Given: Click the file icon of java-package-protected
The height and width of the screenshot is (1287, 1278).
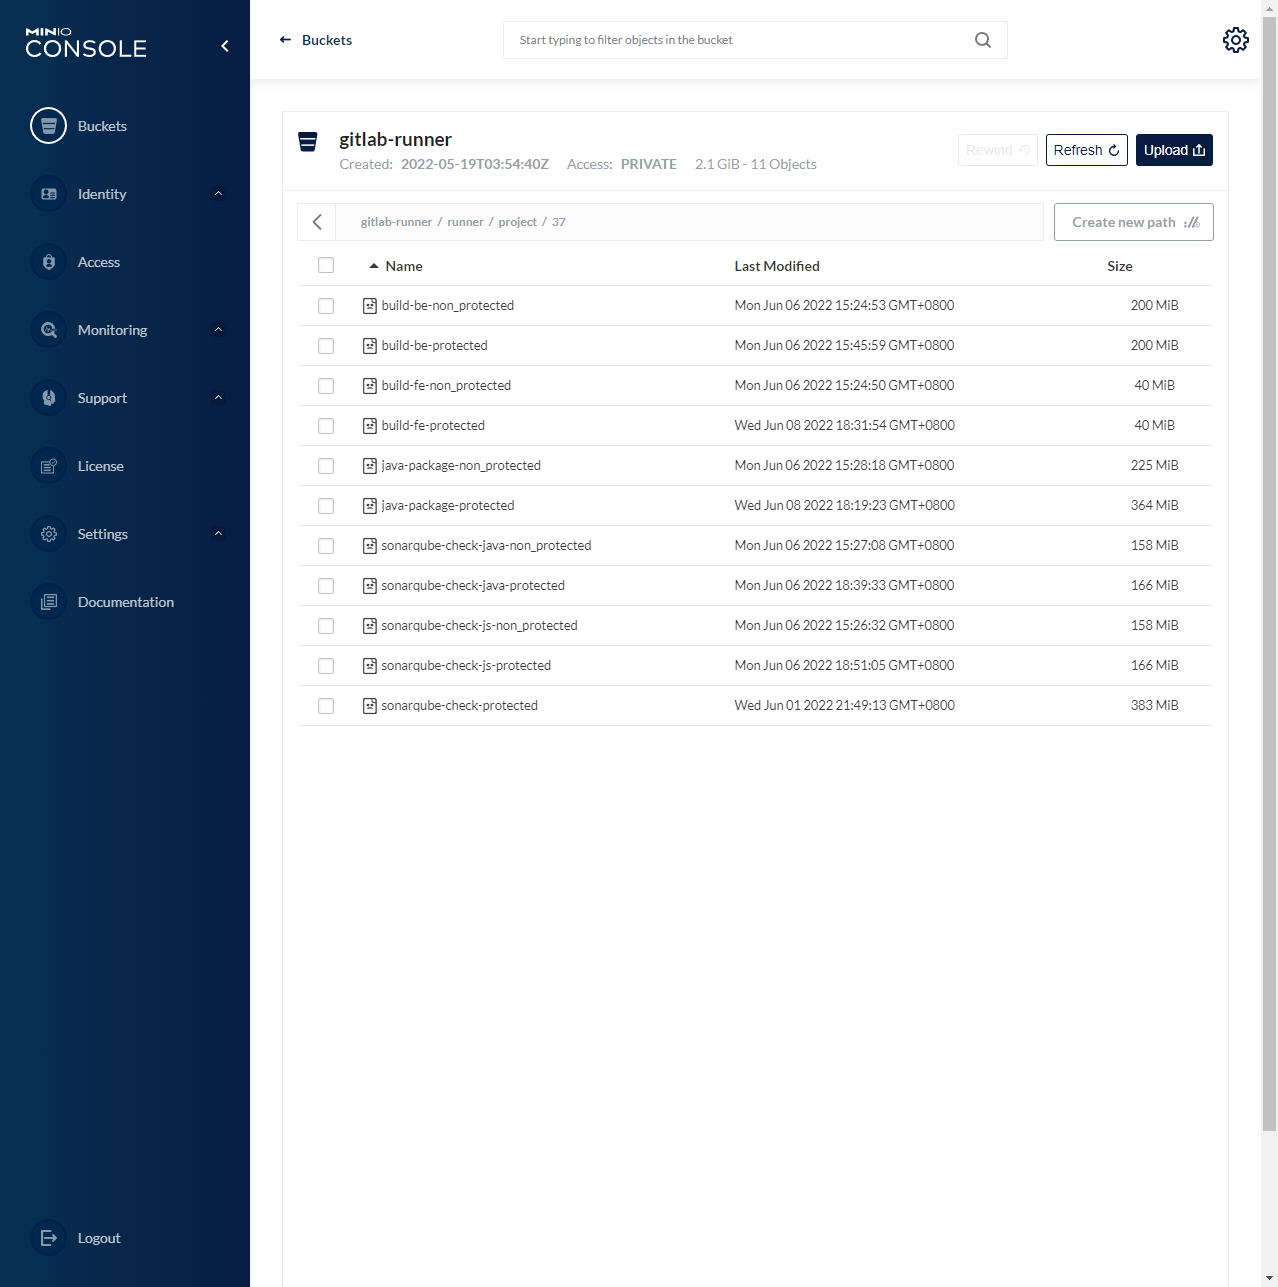Looking at the screenshot, I should click(x=370, y=506).
